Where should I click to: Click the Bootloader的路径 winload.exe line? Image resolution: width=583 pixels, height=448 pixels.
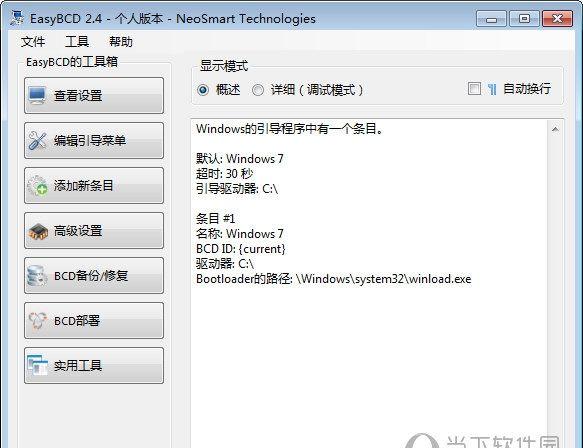334,279
